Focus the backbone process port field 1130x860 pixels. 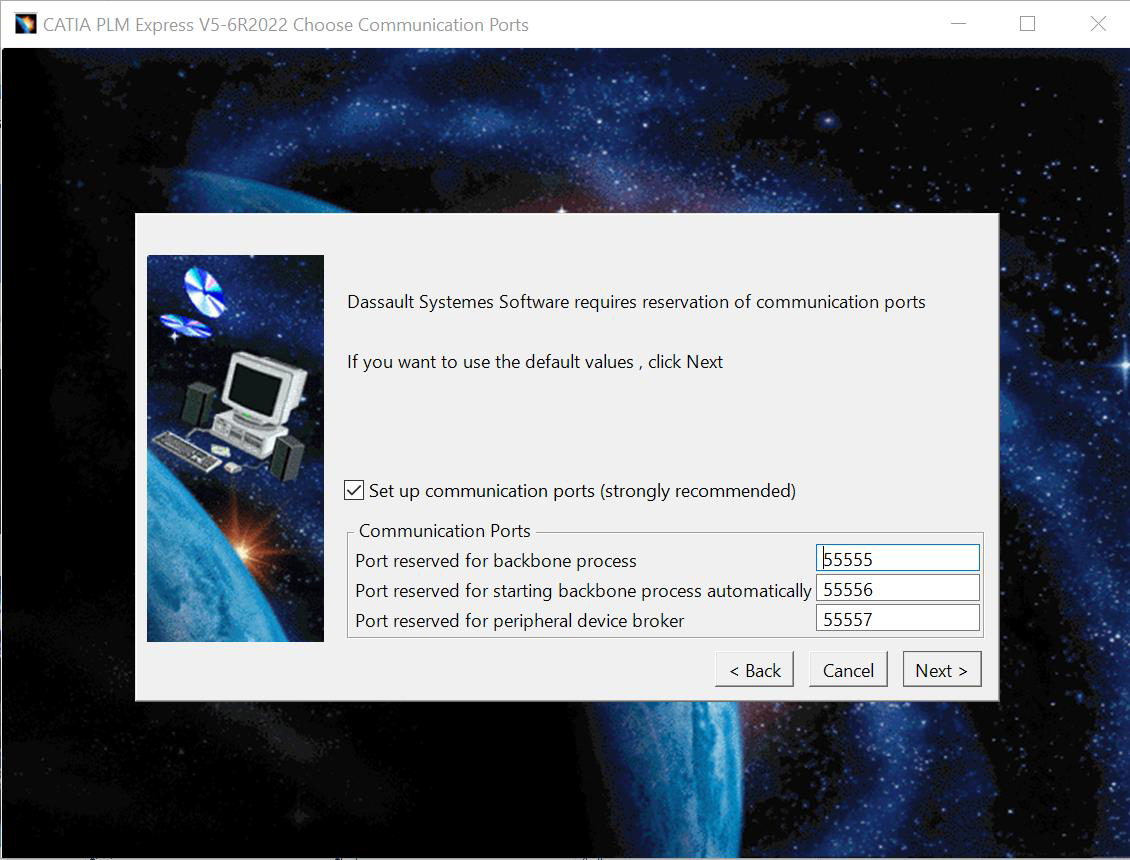tap(897, 559)
